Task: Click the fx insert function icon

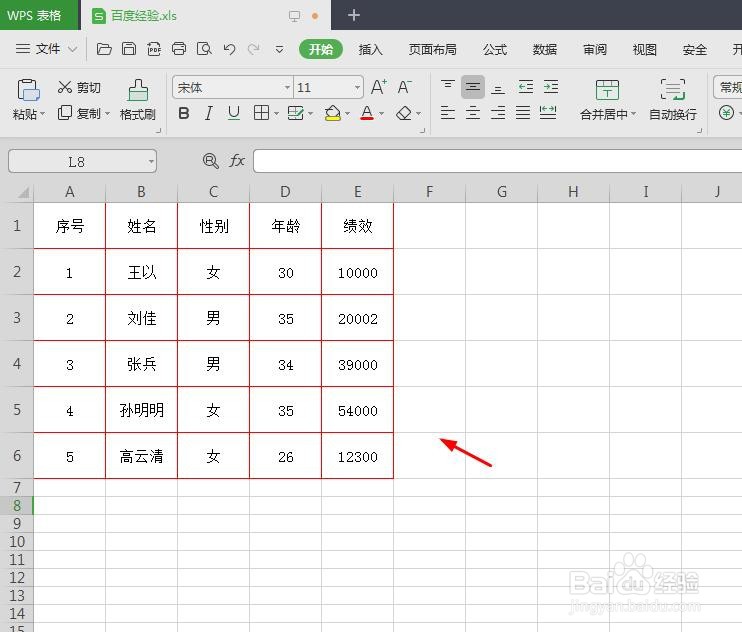Action: [237, 161]
